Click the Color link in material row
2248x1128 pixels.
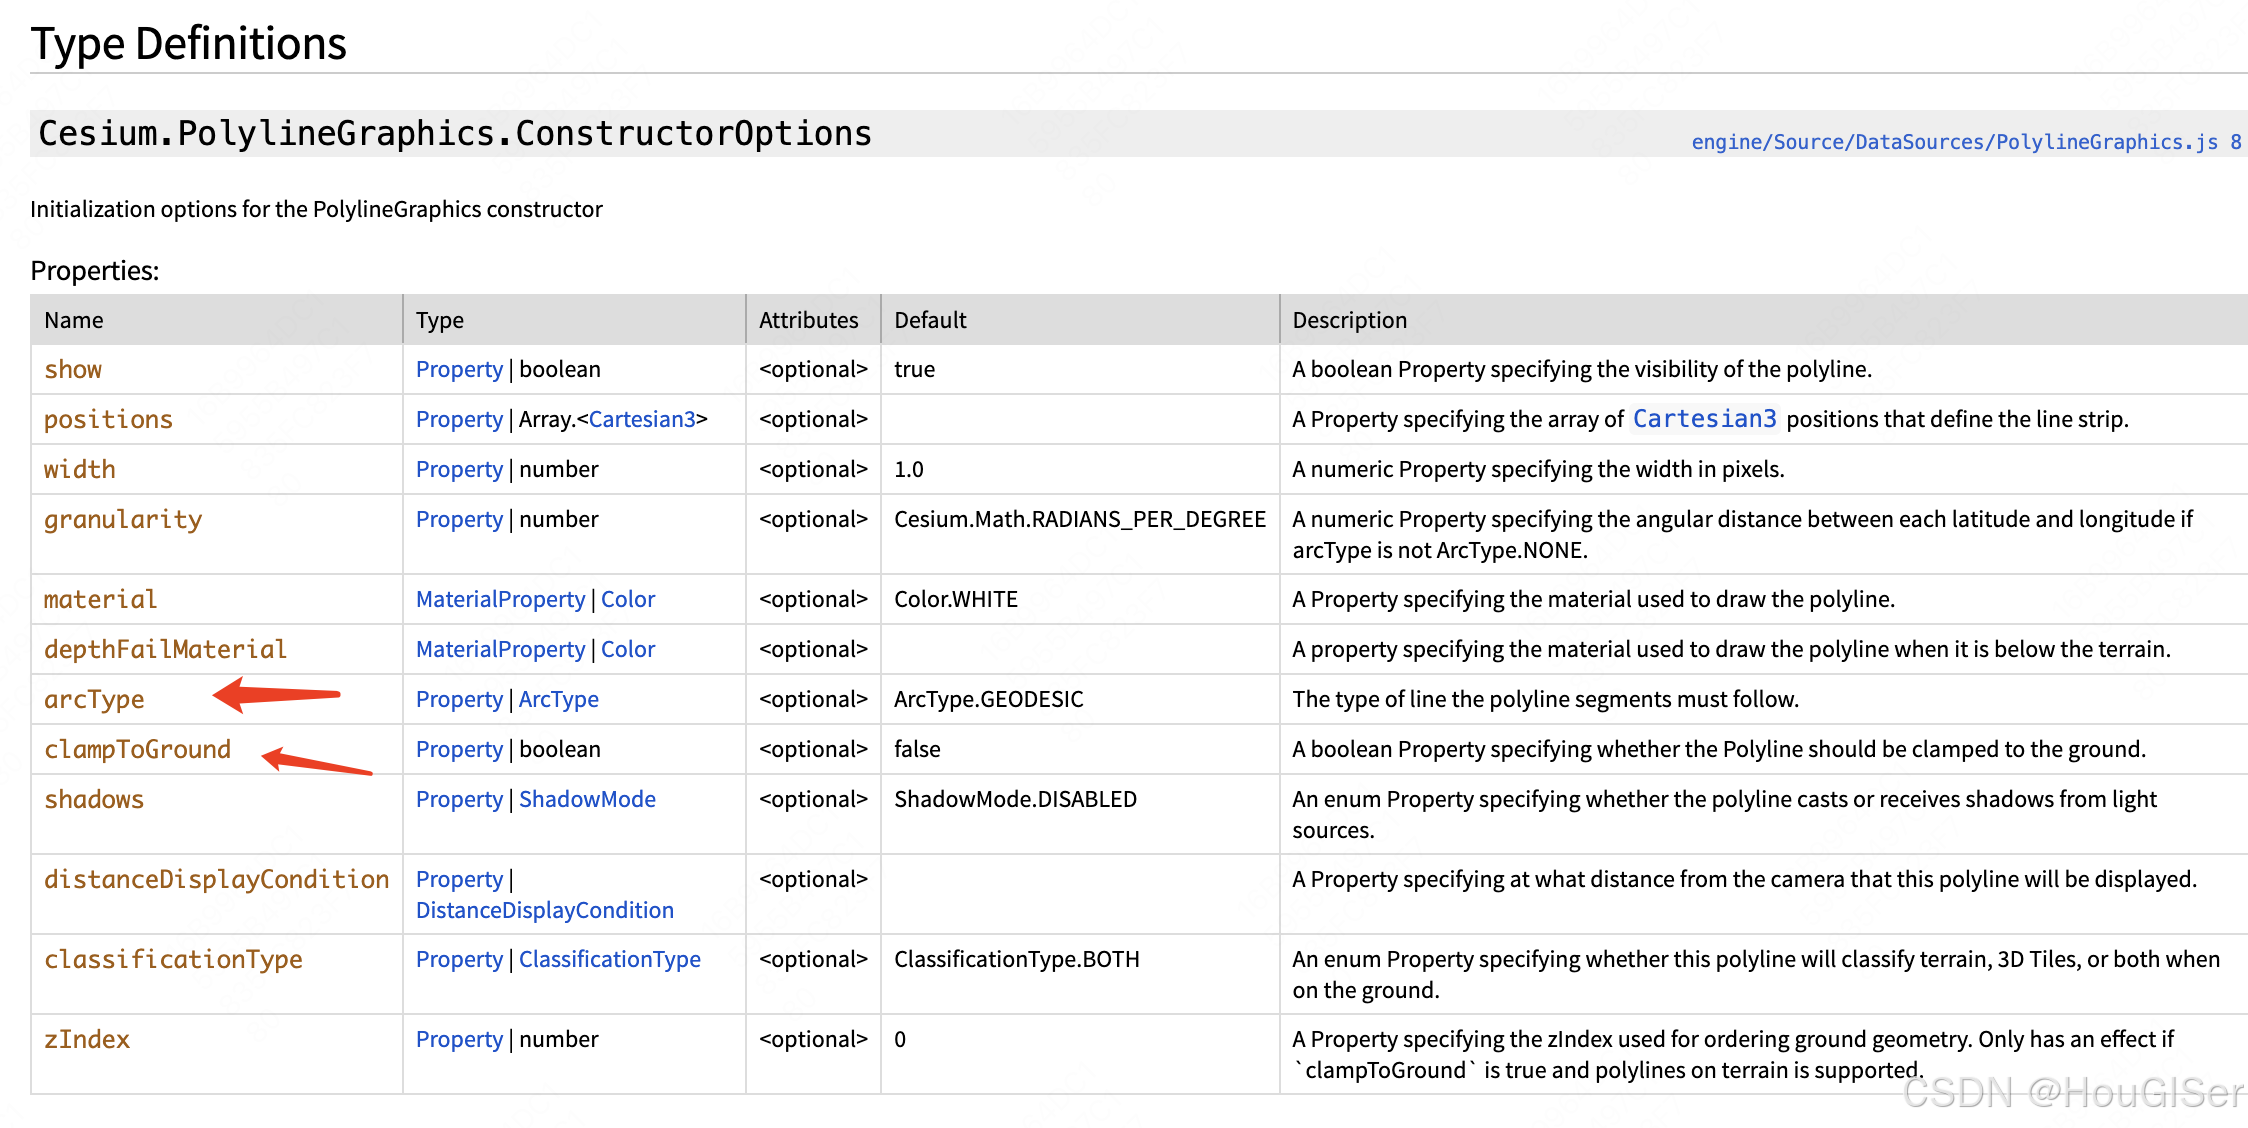(x=628, y=599)
